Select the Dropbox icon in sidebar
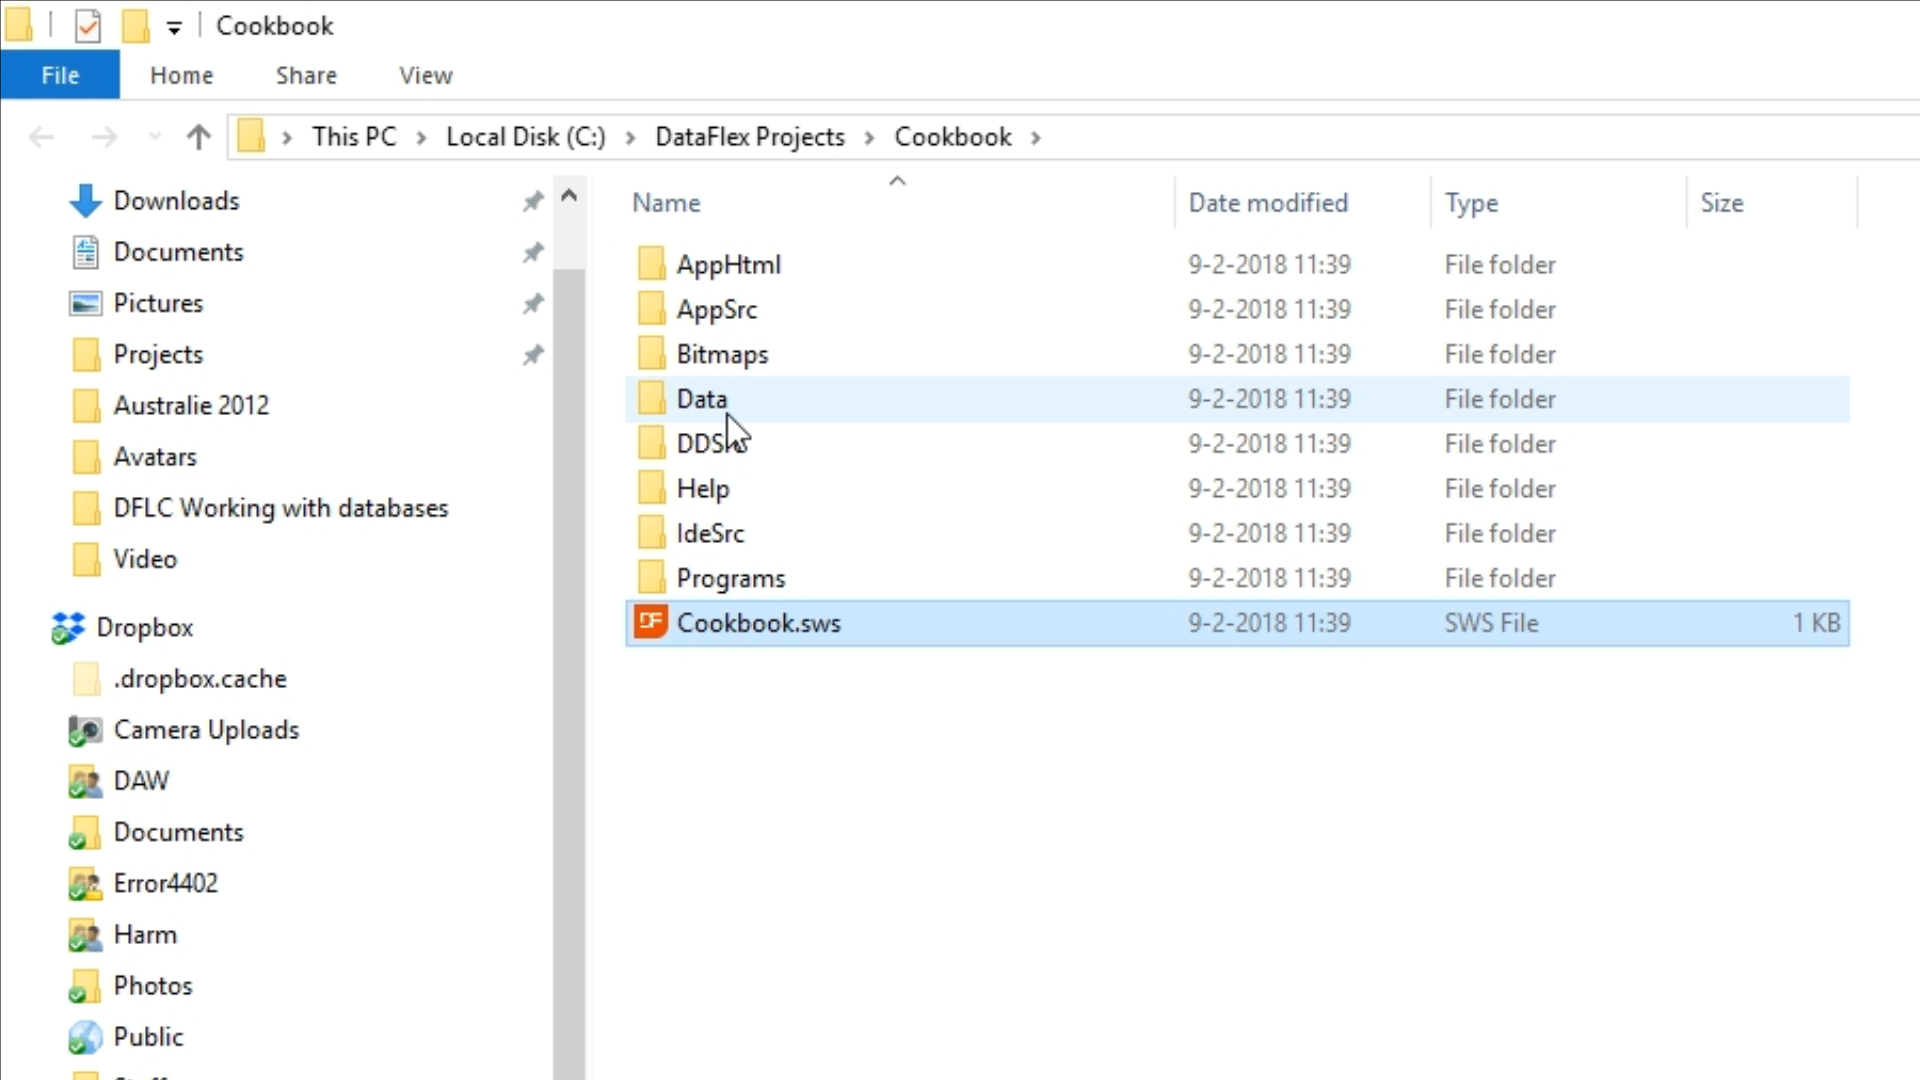The height and width of the screenshot is (1080, 1920). pyautogui.click(x=68, y=628)
